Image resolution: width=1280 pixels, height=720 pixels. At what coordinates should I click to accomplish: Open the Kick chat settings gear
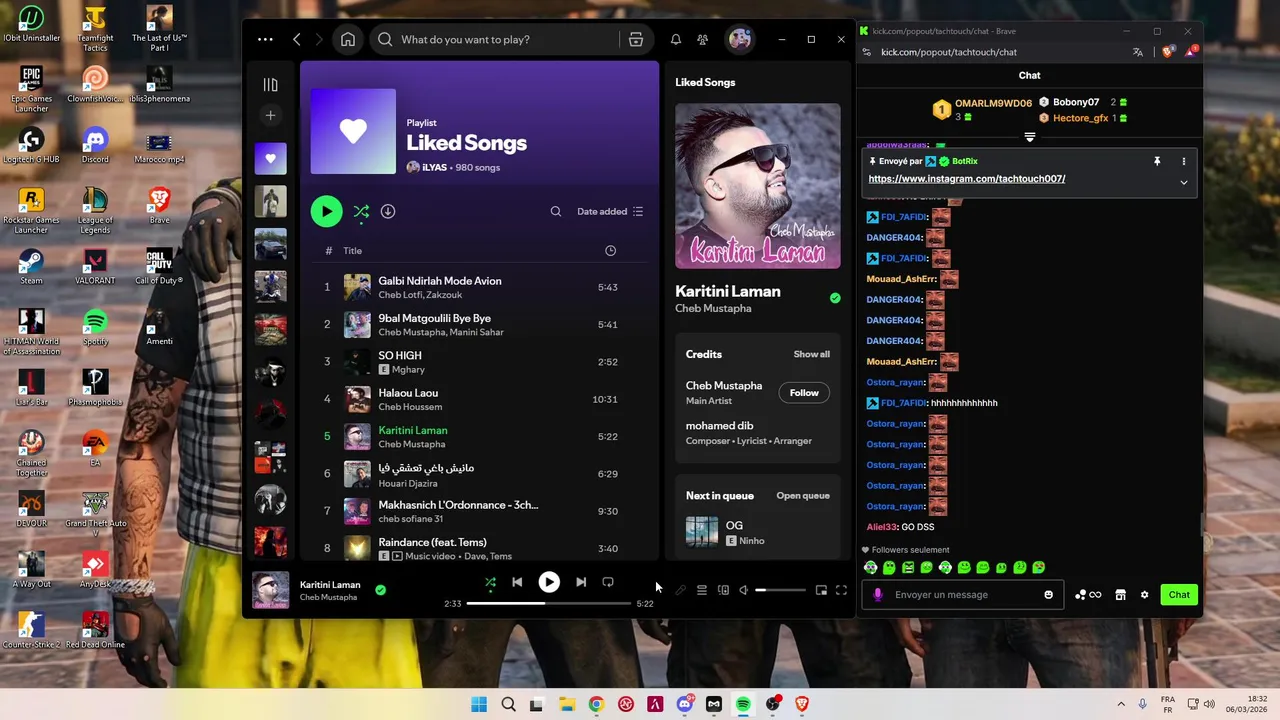pyautogui.click(x=1145, y=595)
